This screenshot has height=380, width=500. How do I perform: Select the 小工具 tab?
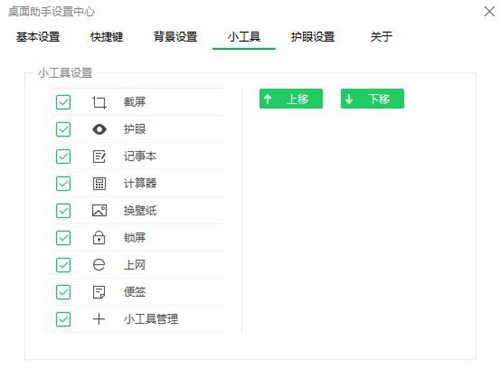coord(244,37)
